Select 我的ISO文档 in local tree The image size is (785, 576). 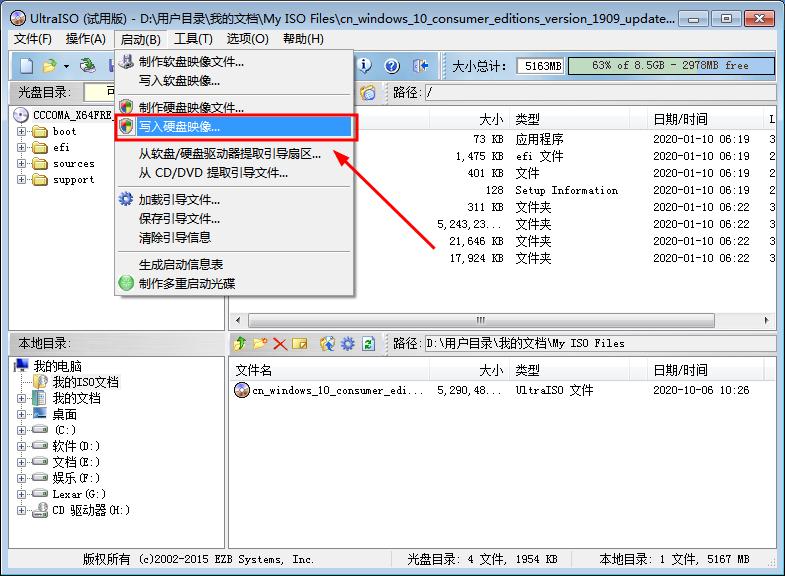point(86,382)
